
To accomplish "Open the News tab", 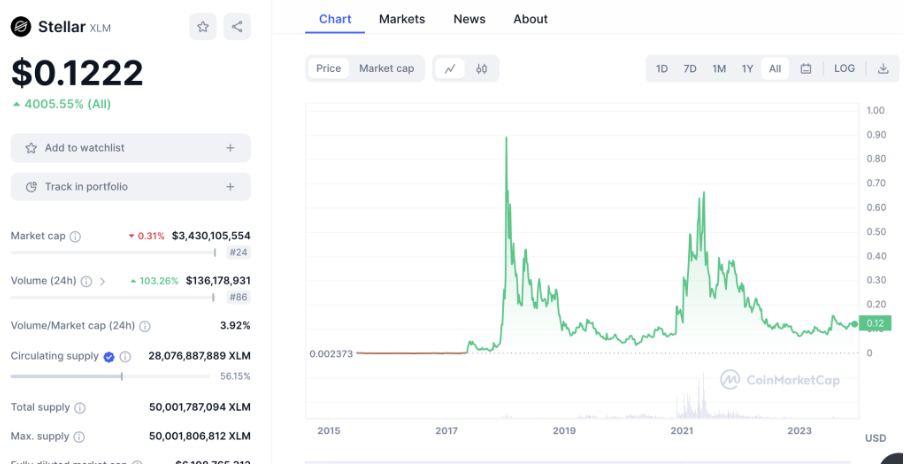I will [469, 19].
